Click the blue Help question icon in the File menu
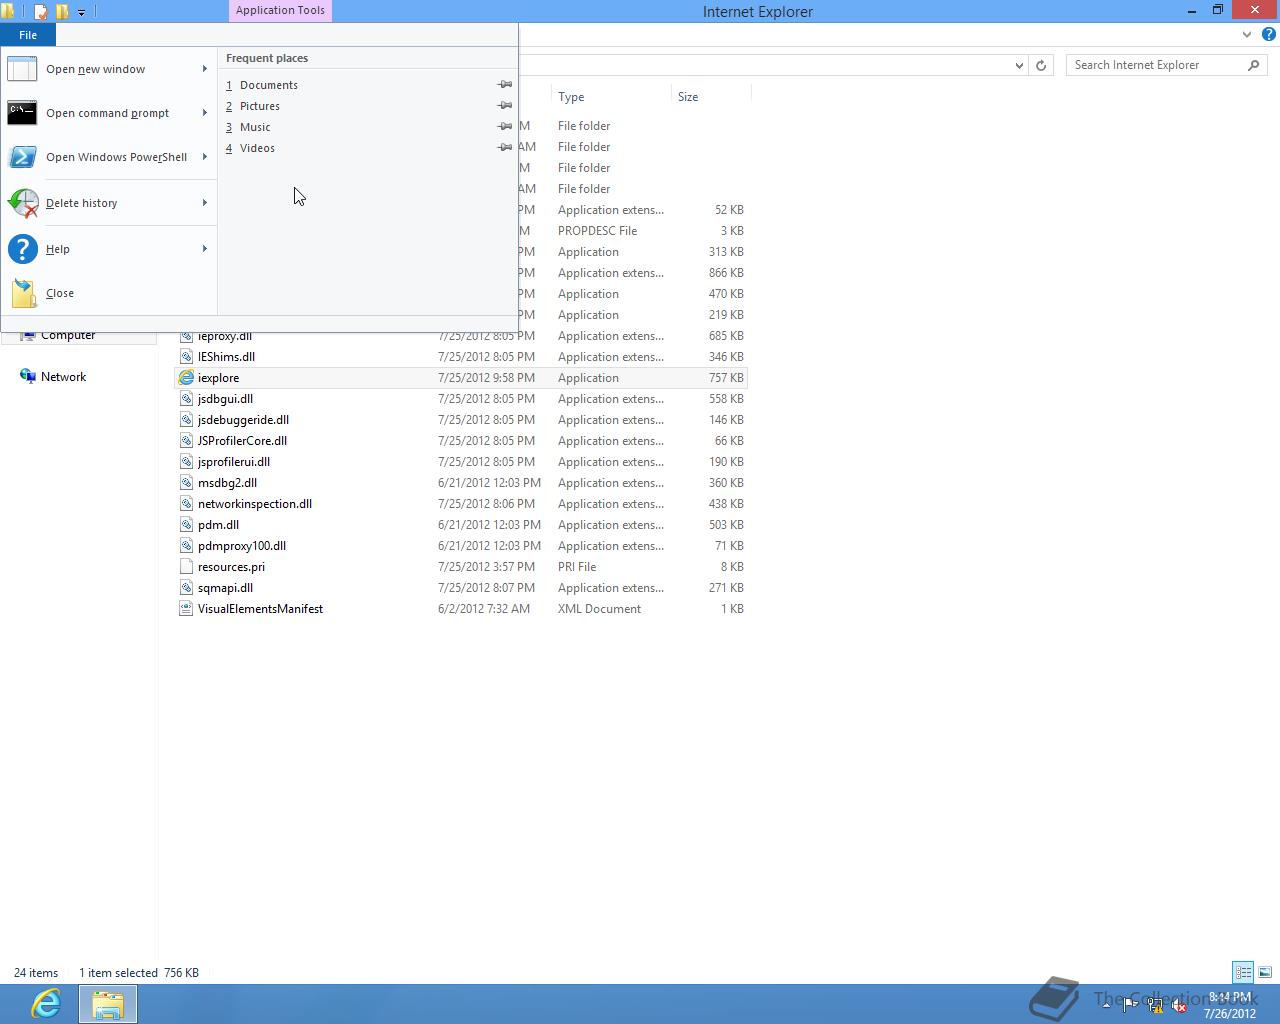This screenshot has width=1280, height=1024. [x=22, y=249]
